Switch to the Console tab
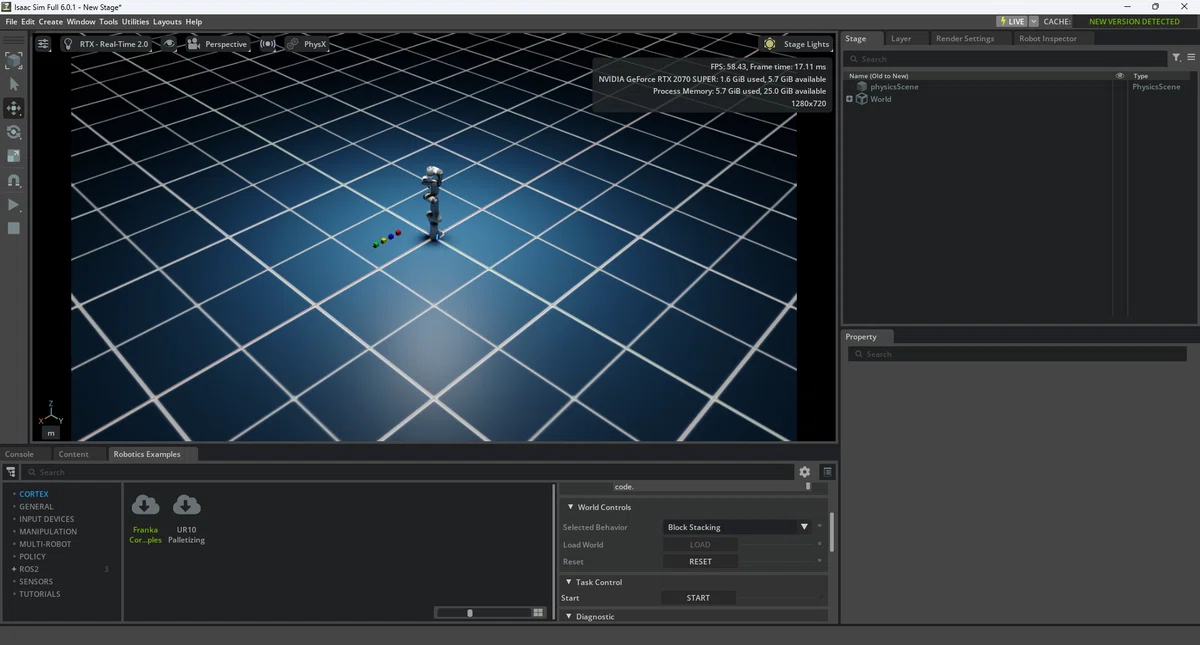The image size is (1200, 645). point(19,454)
